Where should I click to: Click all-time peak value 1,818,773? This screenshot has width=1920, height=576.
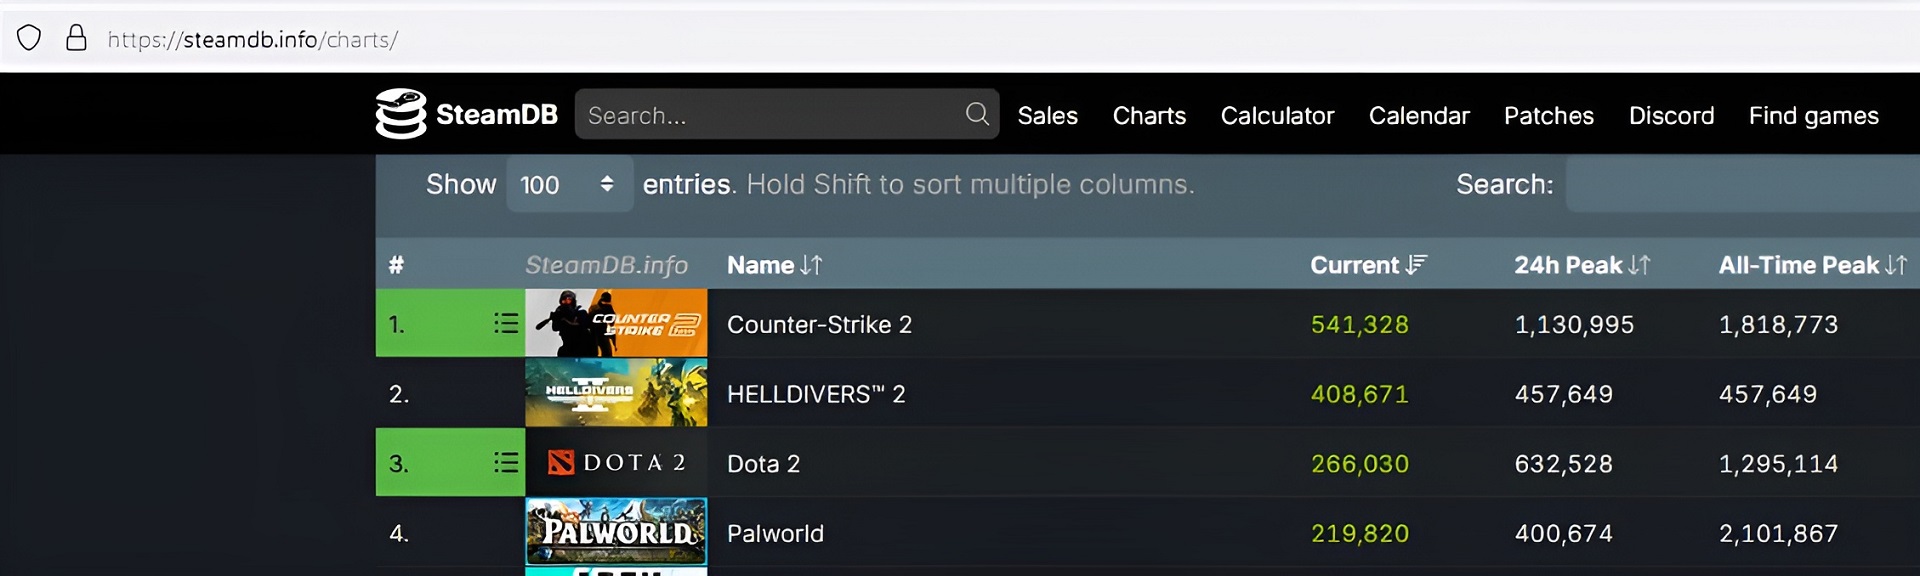(1778, 324)
